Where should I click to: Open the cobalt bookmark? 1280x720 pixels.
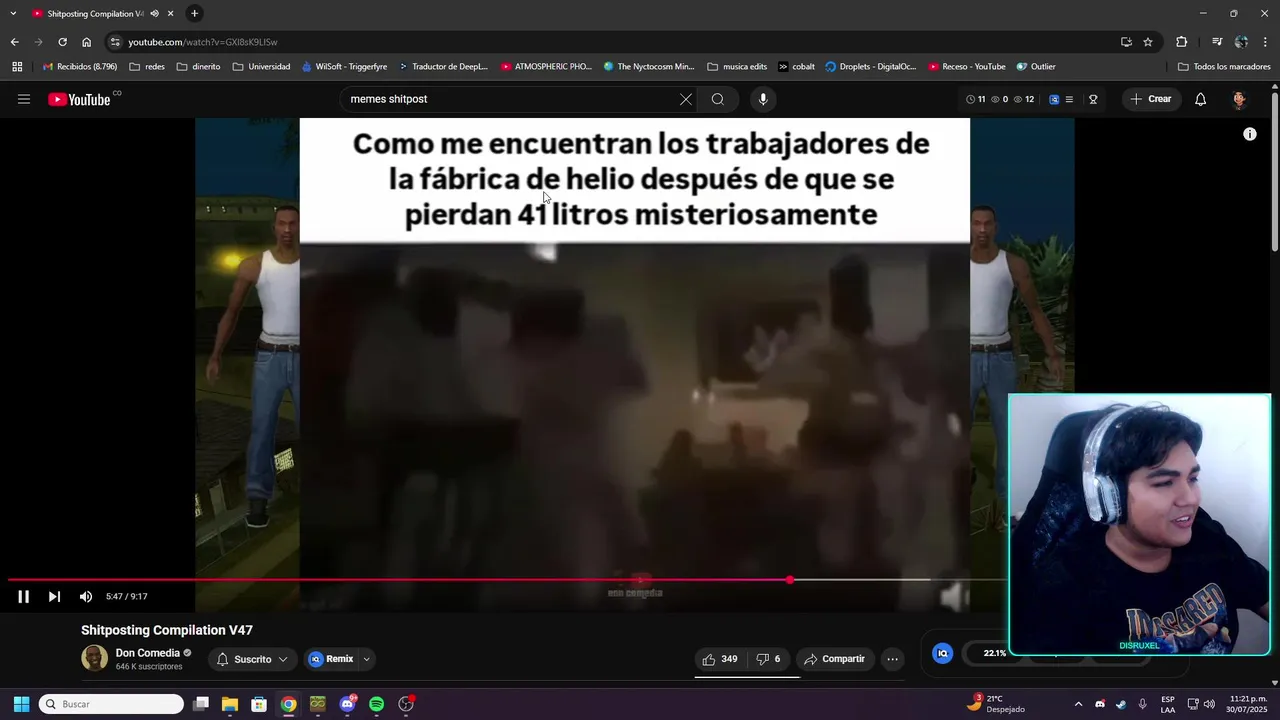coord(796,67)
